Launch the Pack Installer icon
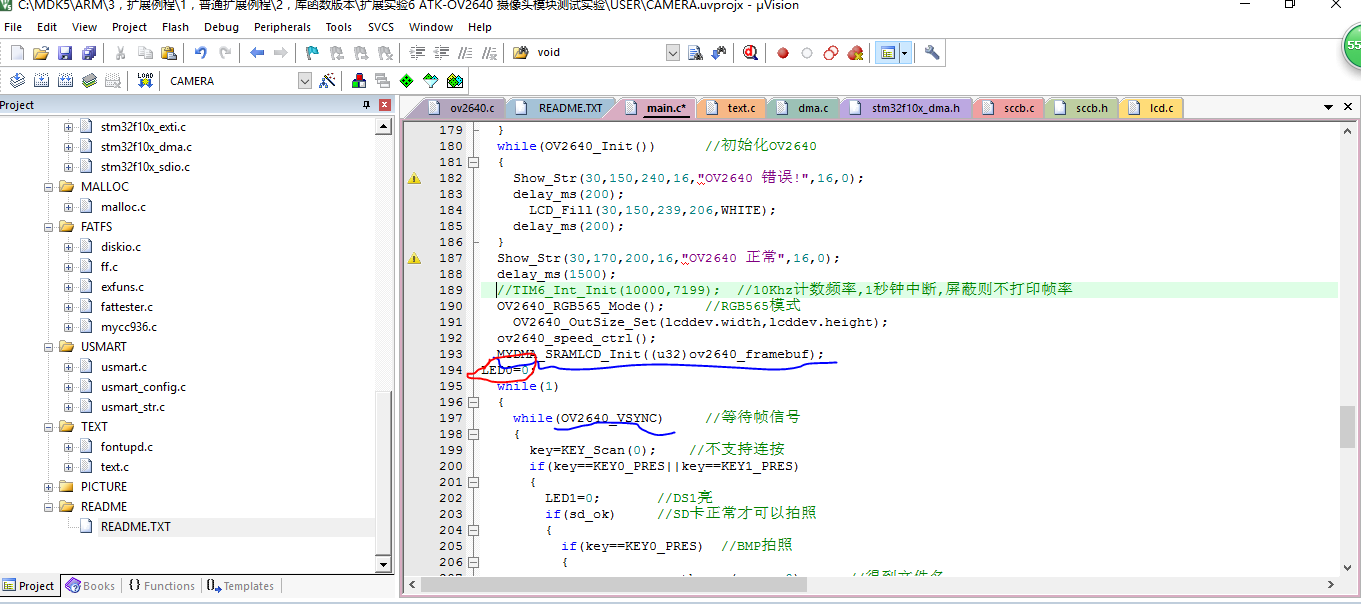Image resolution: width=1361 pixels, height=604 pixels. (x=455, y=81)
